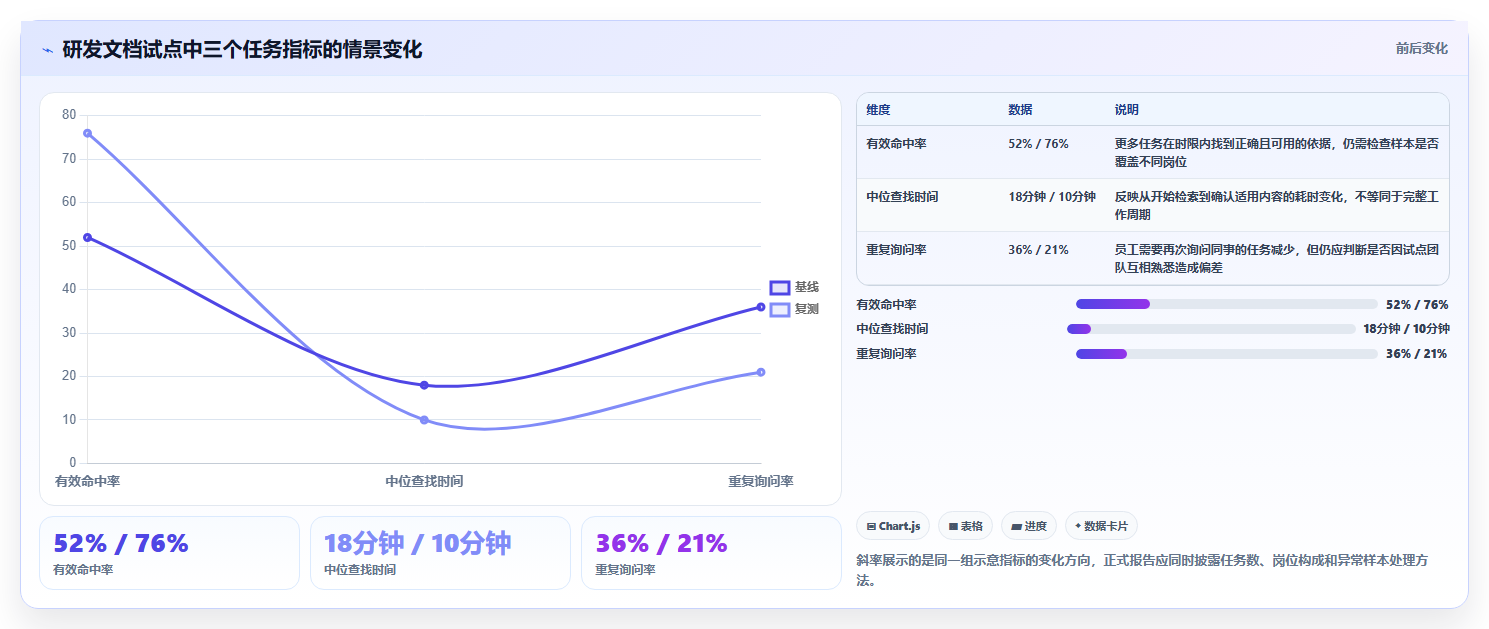The height and width of the screenshot is (629, 1489).
Task: Click the Chart.js tag
Action: coord(893,526)
